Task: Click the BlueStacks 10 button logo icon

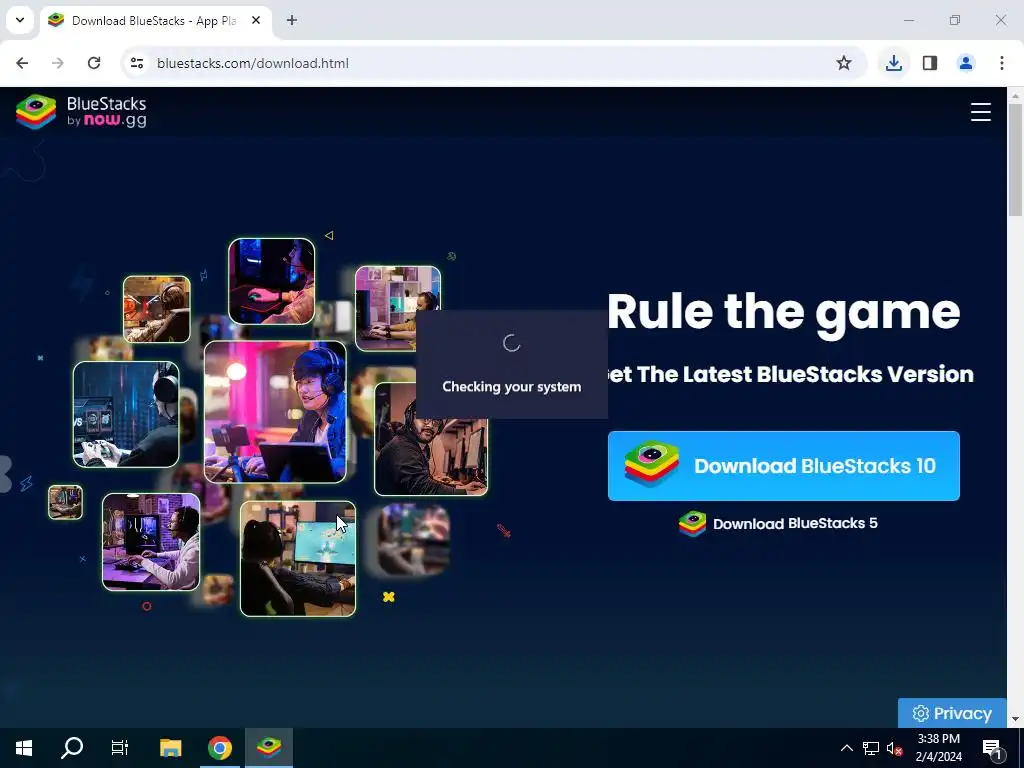Action: [x=651, y=465]
